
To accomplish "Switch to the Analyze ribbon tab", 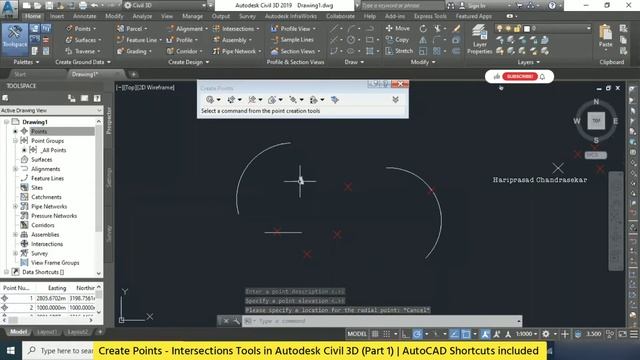I will [x=142, y=16].
